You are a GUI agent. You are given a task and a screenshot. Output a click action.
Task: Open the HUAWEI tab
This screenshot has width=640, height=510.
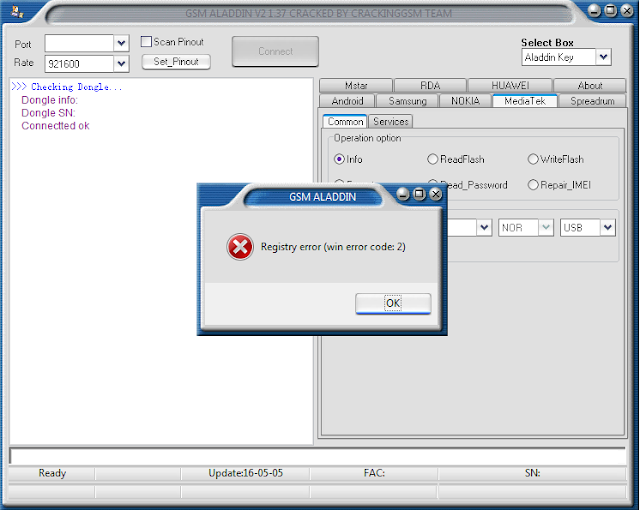pos(510,86)
